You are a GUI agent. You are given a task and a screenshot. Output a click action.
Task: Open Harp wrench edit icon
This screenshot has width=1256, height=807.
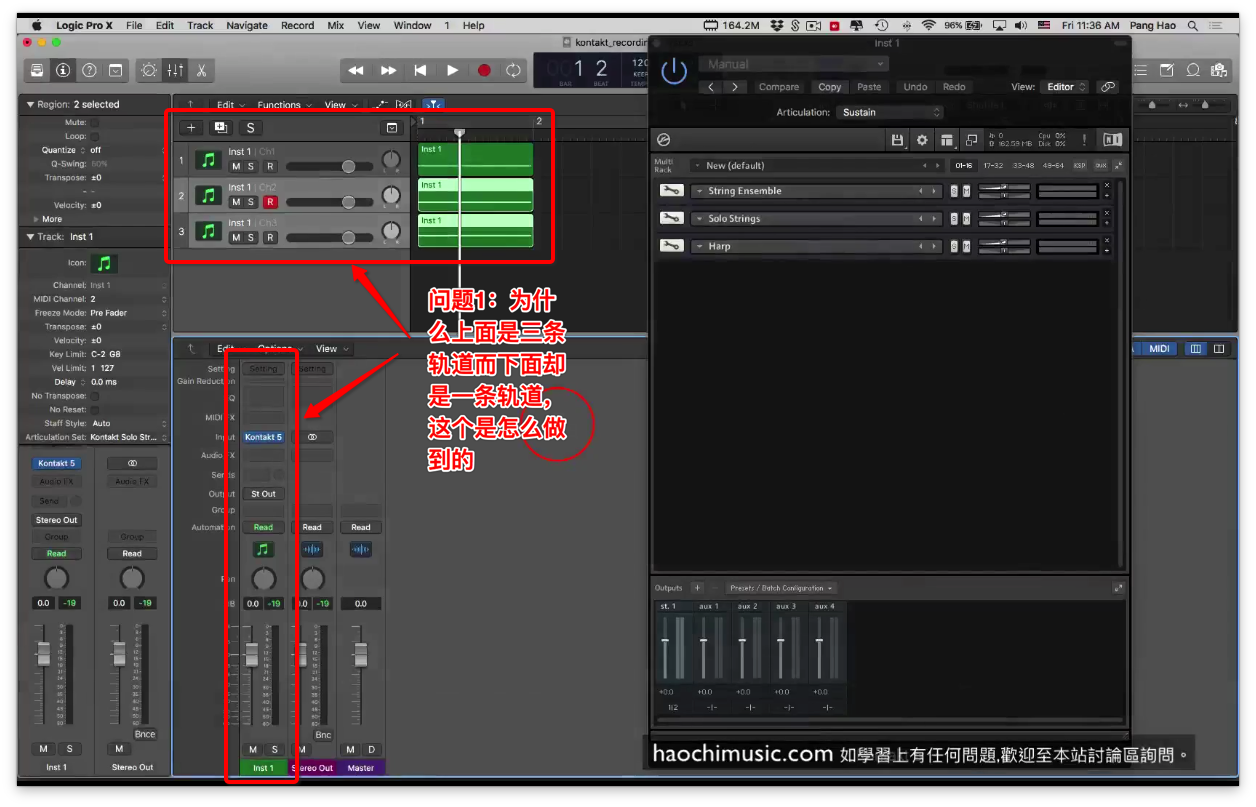point(671,246)
